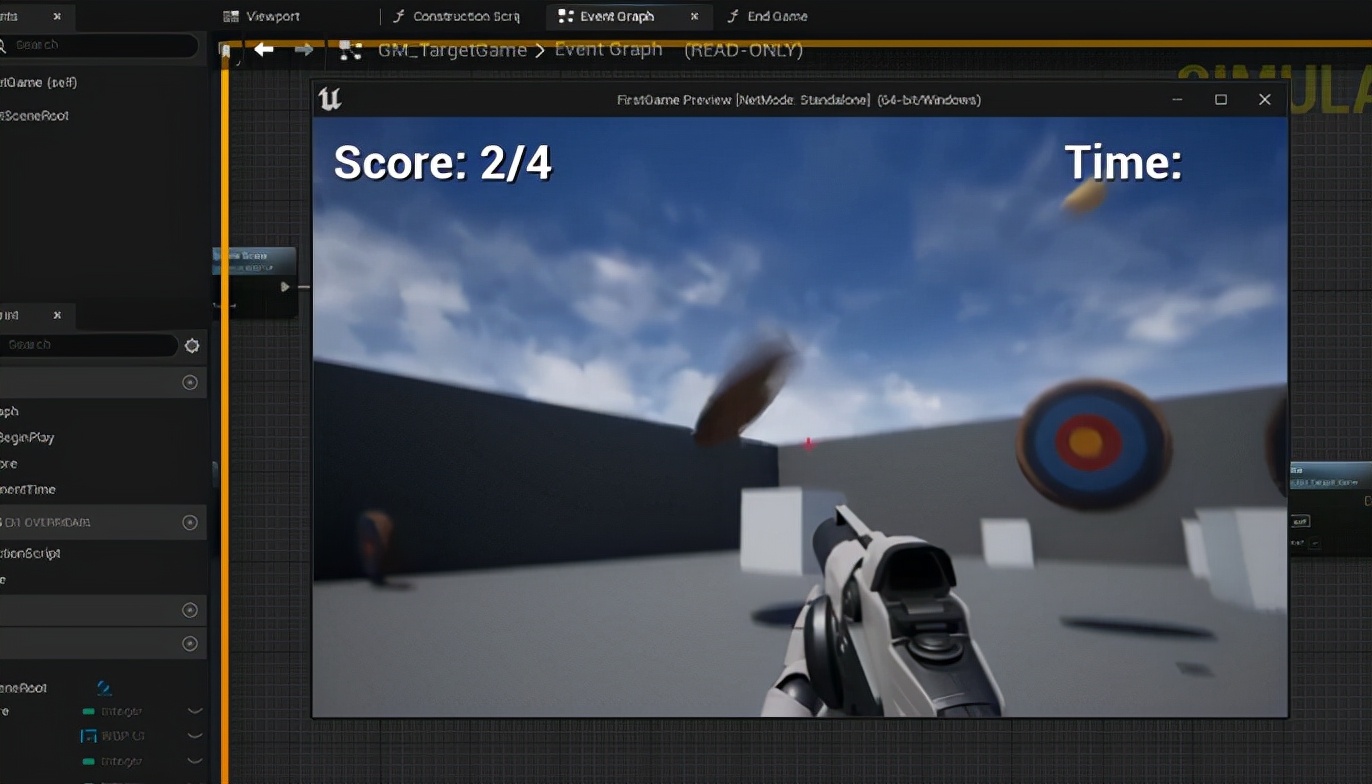
Task: Click the exec output pin on left node
Action: pyautogui.click(x=285, y=287)
